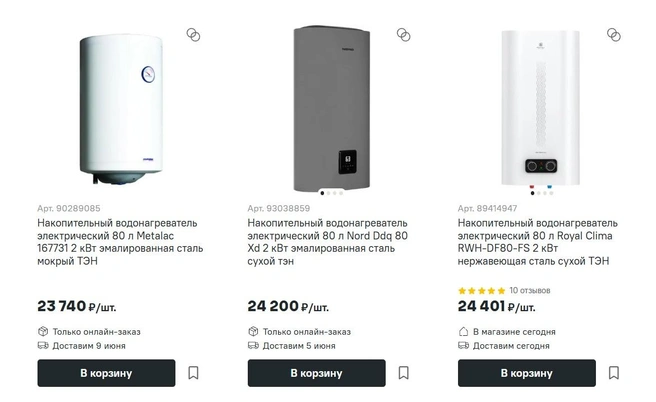This screenshot has width=656, height=402.
Task: Select second image dot on Nord heater
Action: point(328,193)
